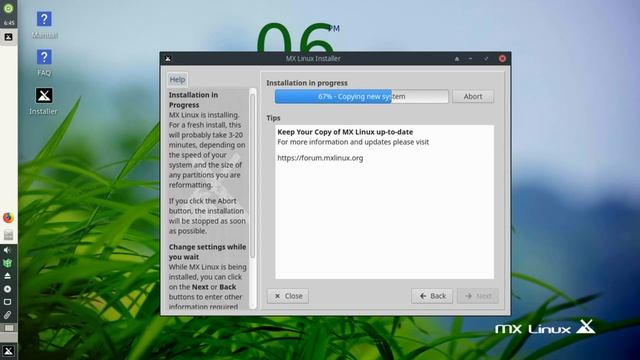Maximize the MX Linux Installer window
The image size is (640, 360).
coord(486,59)
